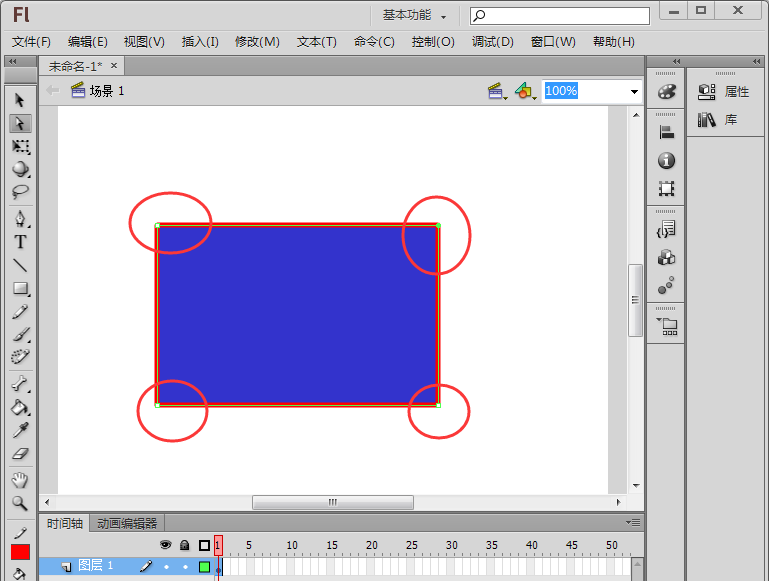Open the Info panel icon
This screenshot has height=581, width=769.
click(666, 160)
